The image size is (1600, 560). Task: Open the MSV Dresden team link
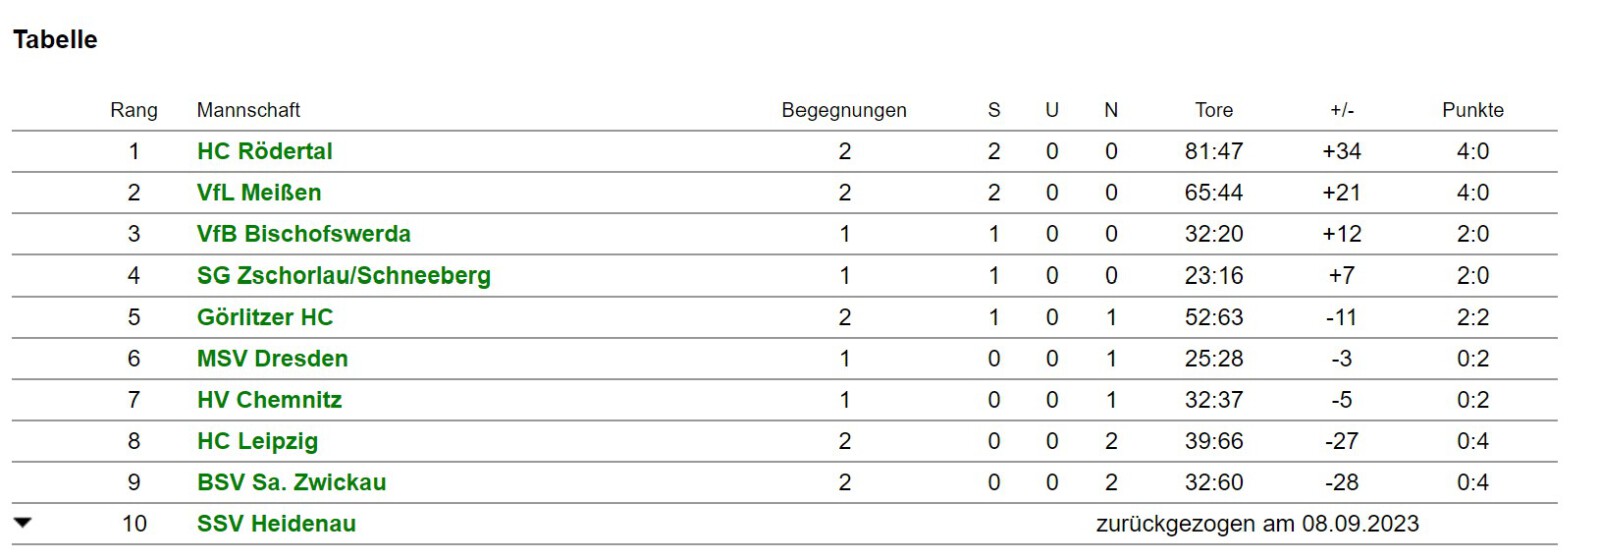(x=272, y=358)
